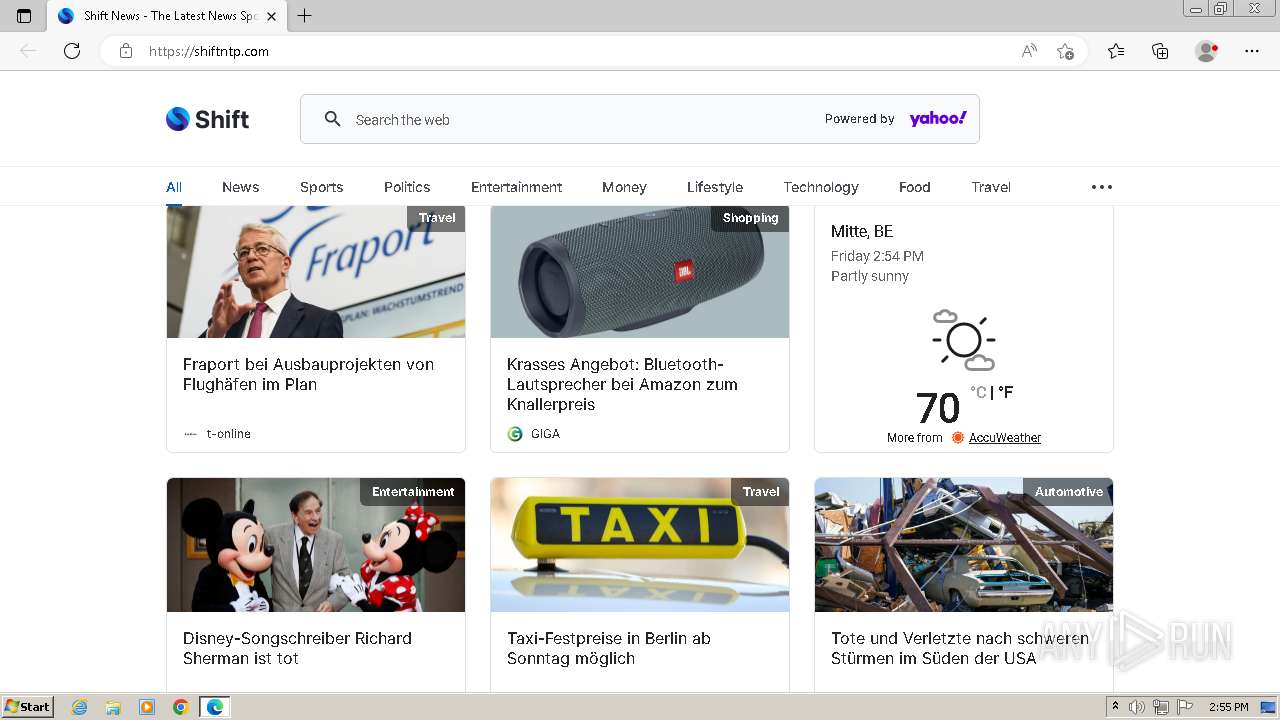Open the Money category tab
This screenshot has height=720, width=1280.
pos(624,187)
